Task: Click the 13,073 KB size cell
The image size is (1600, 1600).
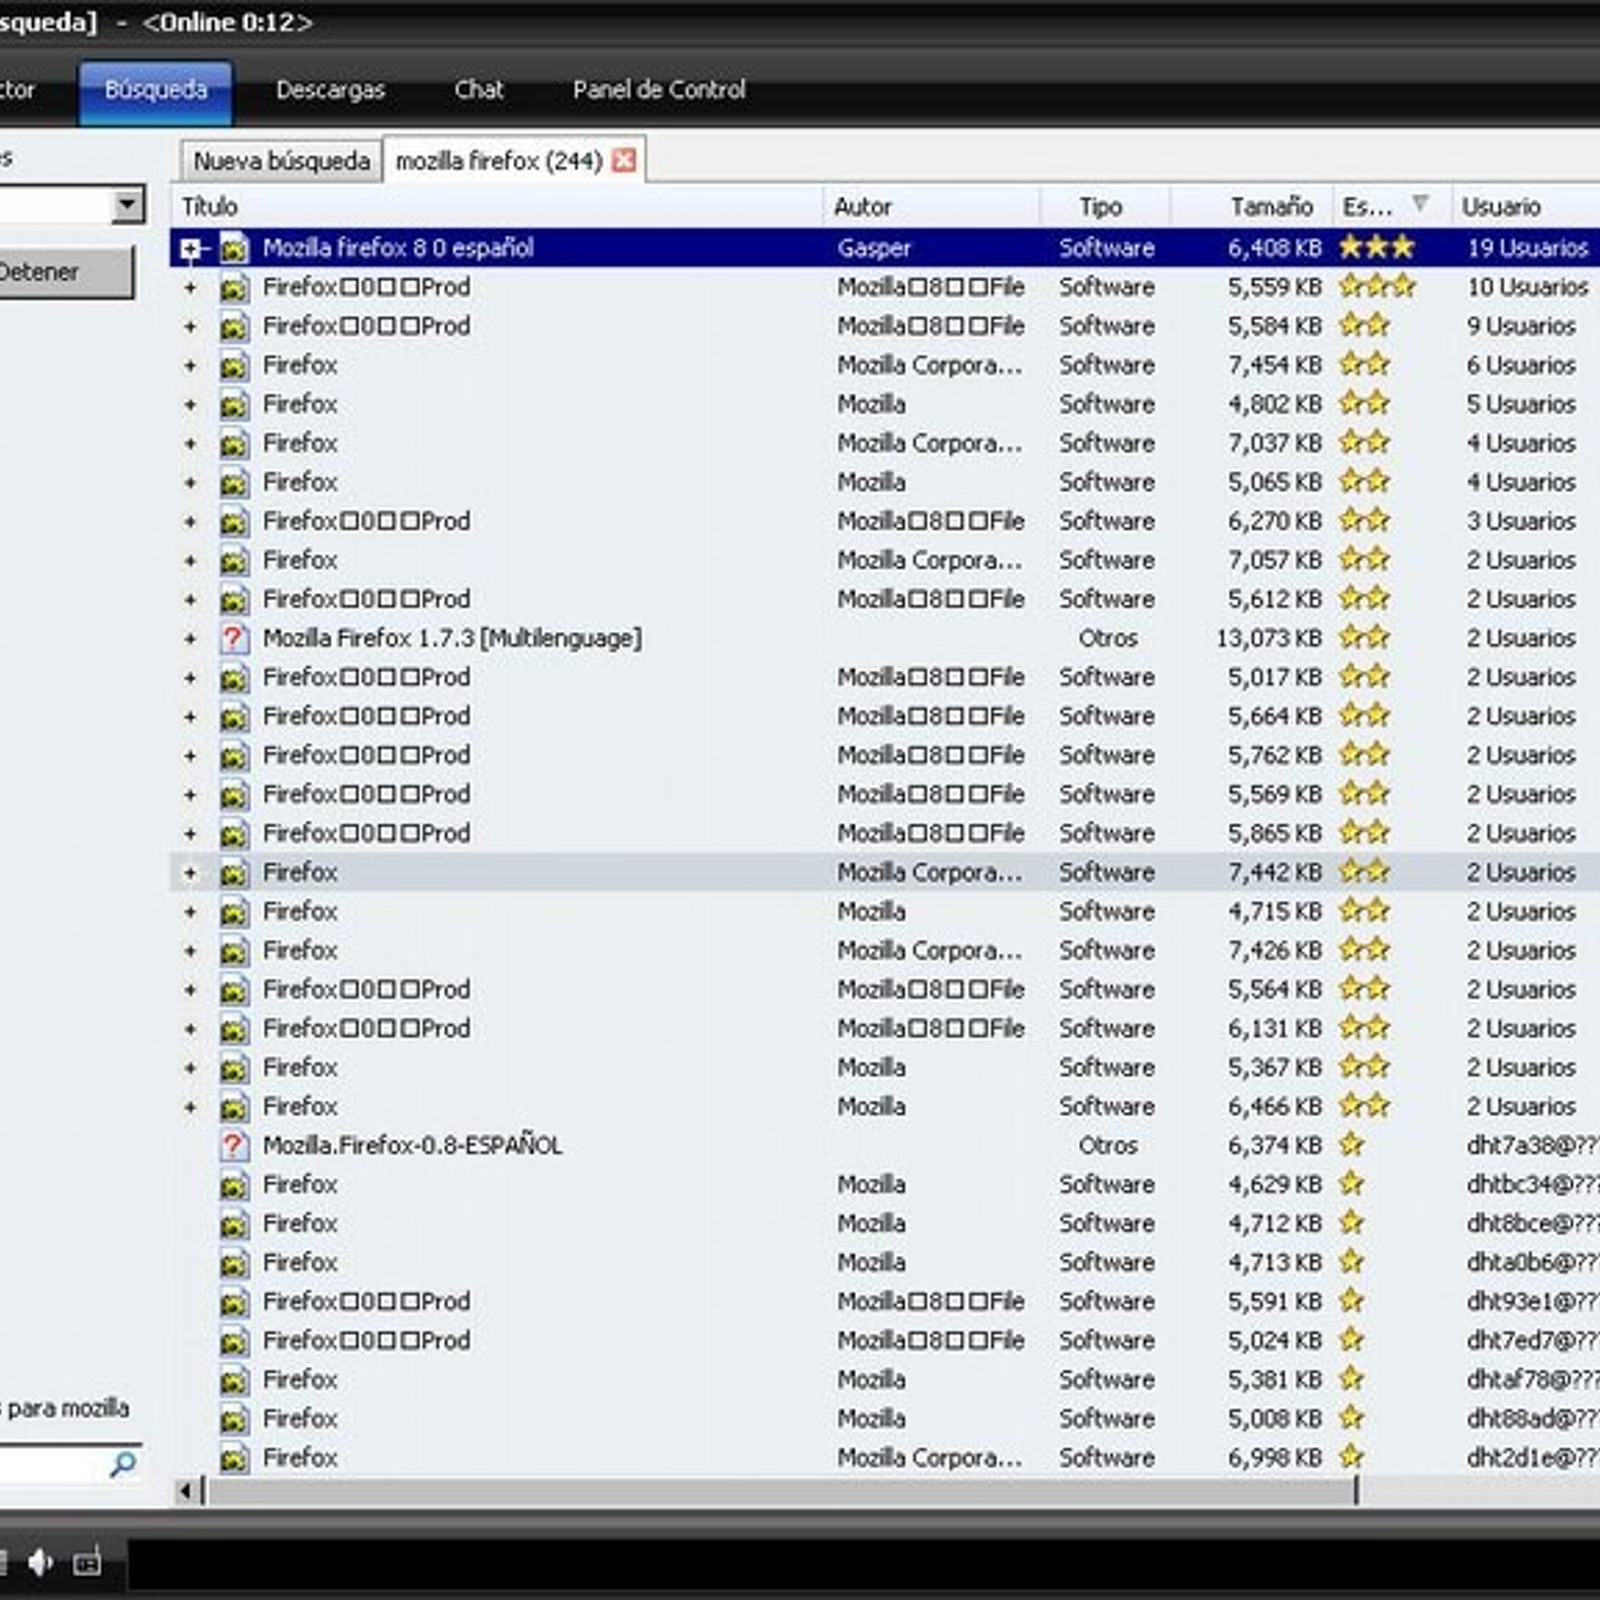Action: coord(1269,638)
